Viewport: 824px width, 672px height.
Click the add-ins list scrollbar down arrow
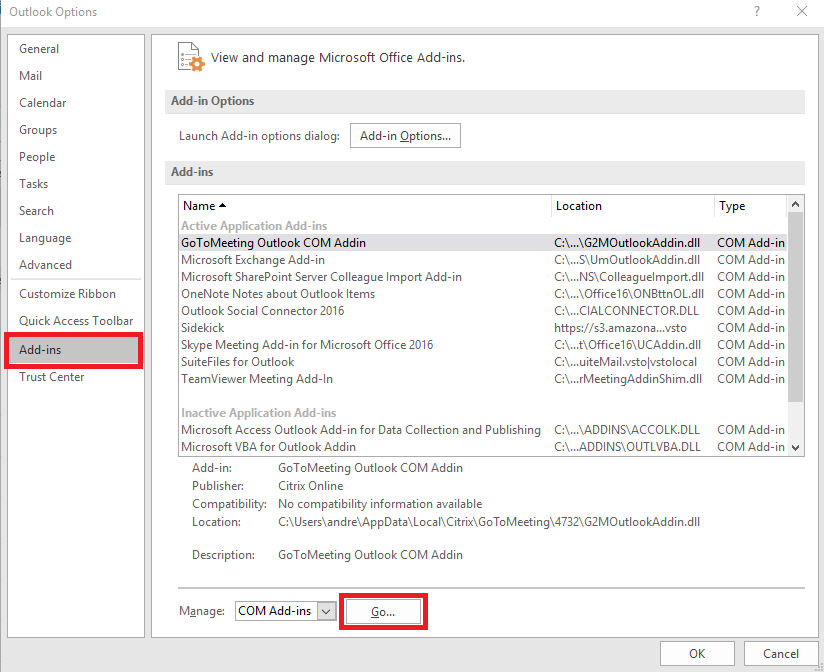(795, 447)
